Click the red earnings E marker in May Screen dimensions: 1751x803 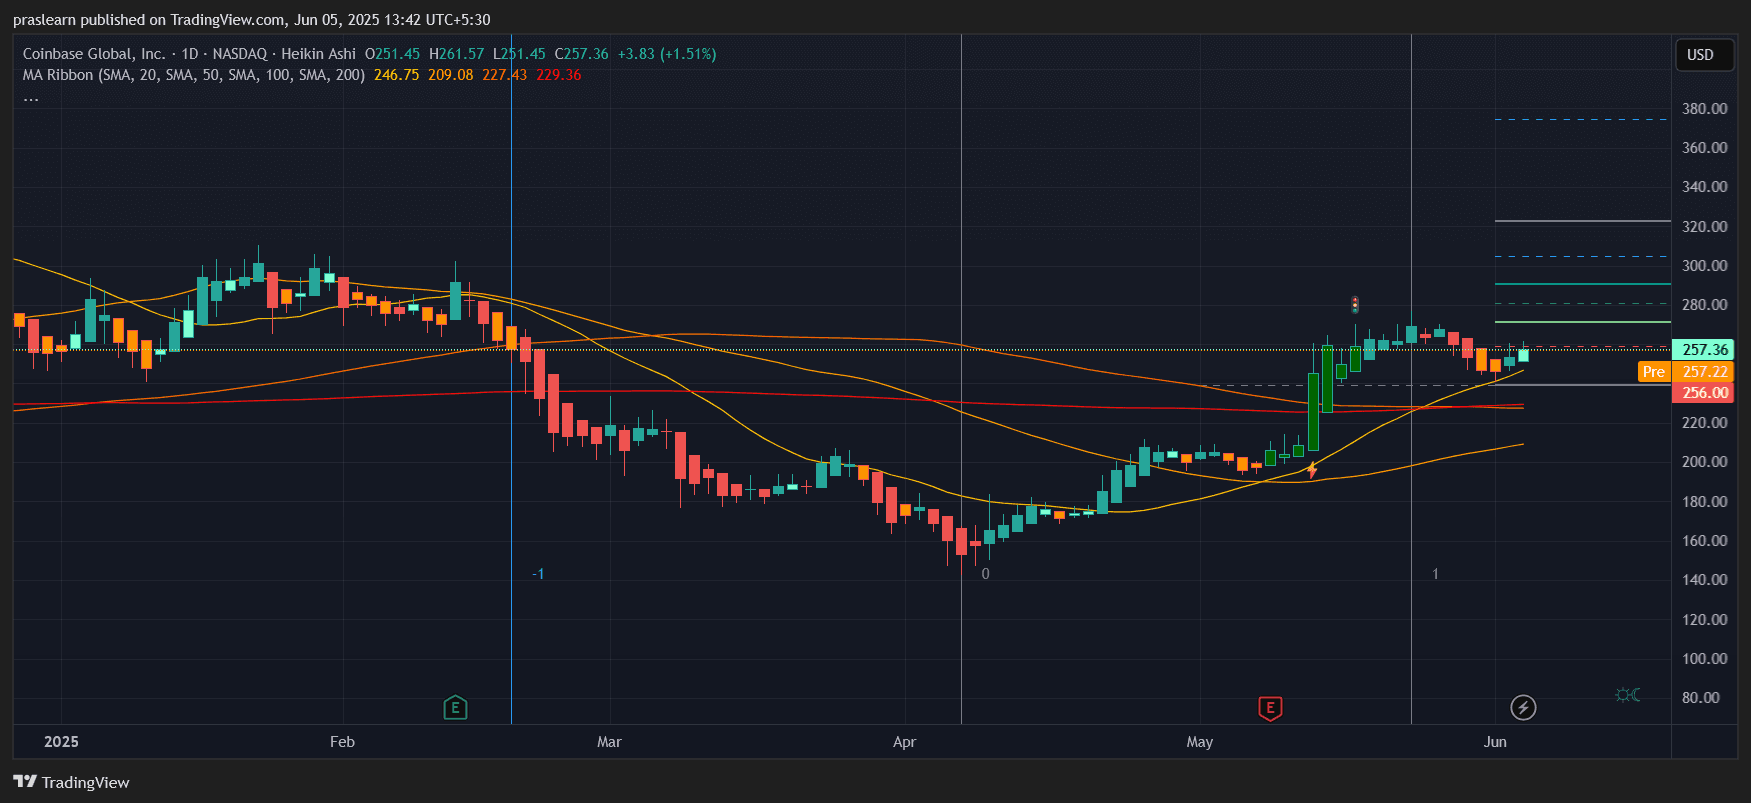(1270, 709)
